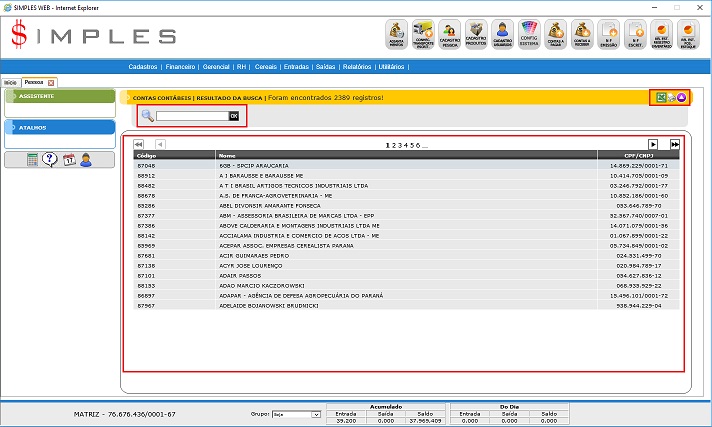Collapse panel with purple up-arrow icon
The height and width of the screenshot is (427, 712).
[681, 97]
